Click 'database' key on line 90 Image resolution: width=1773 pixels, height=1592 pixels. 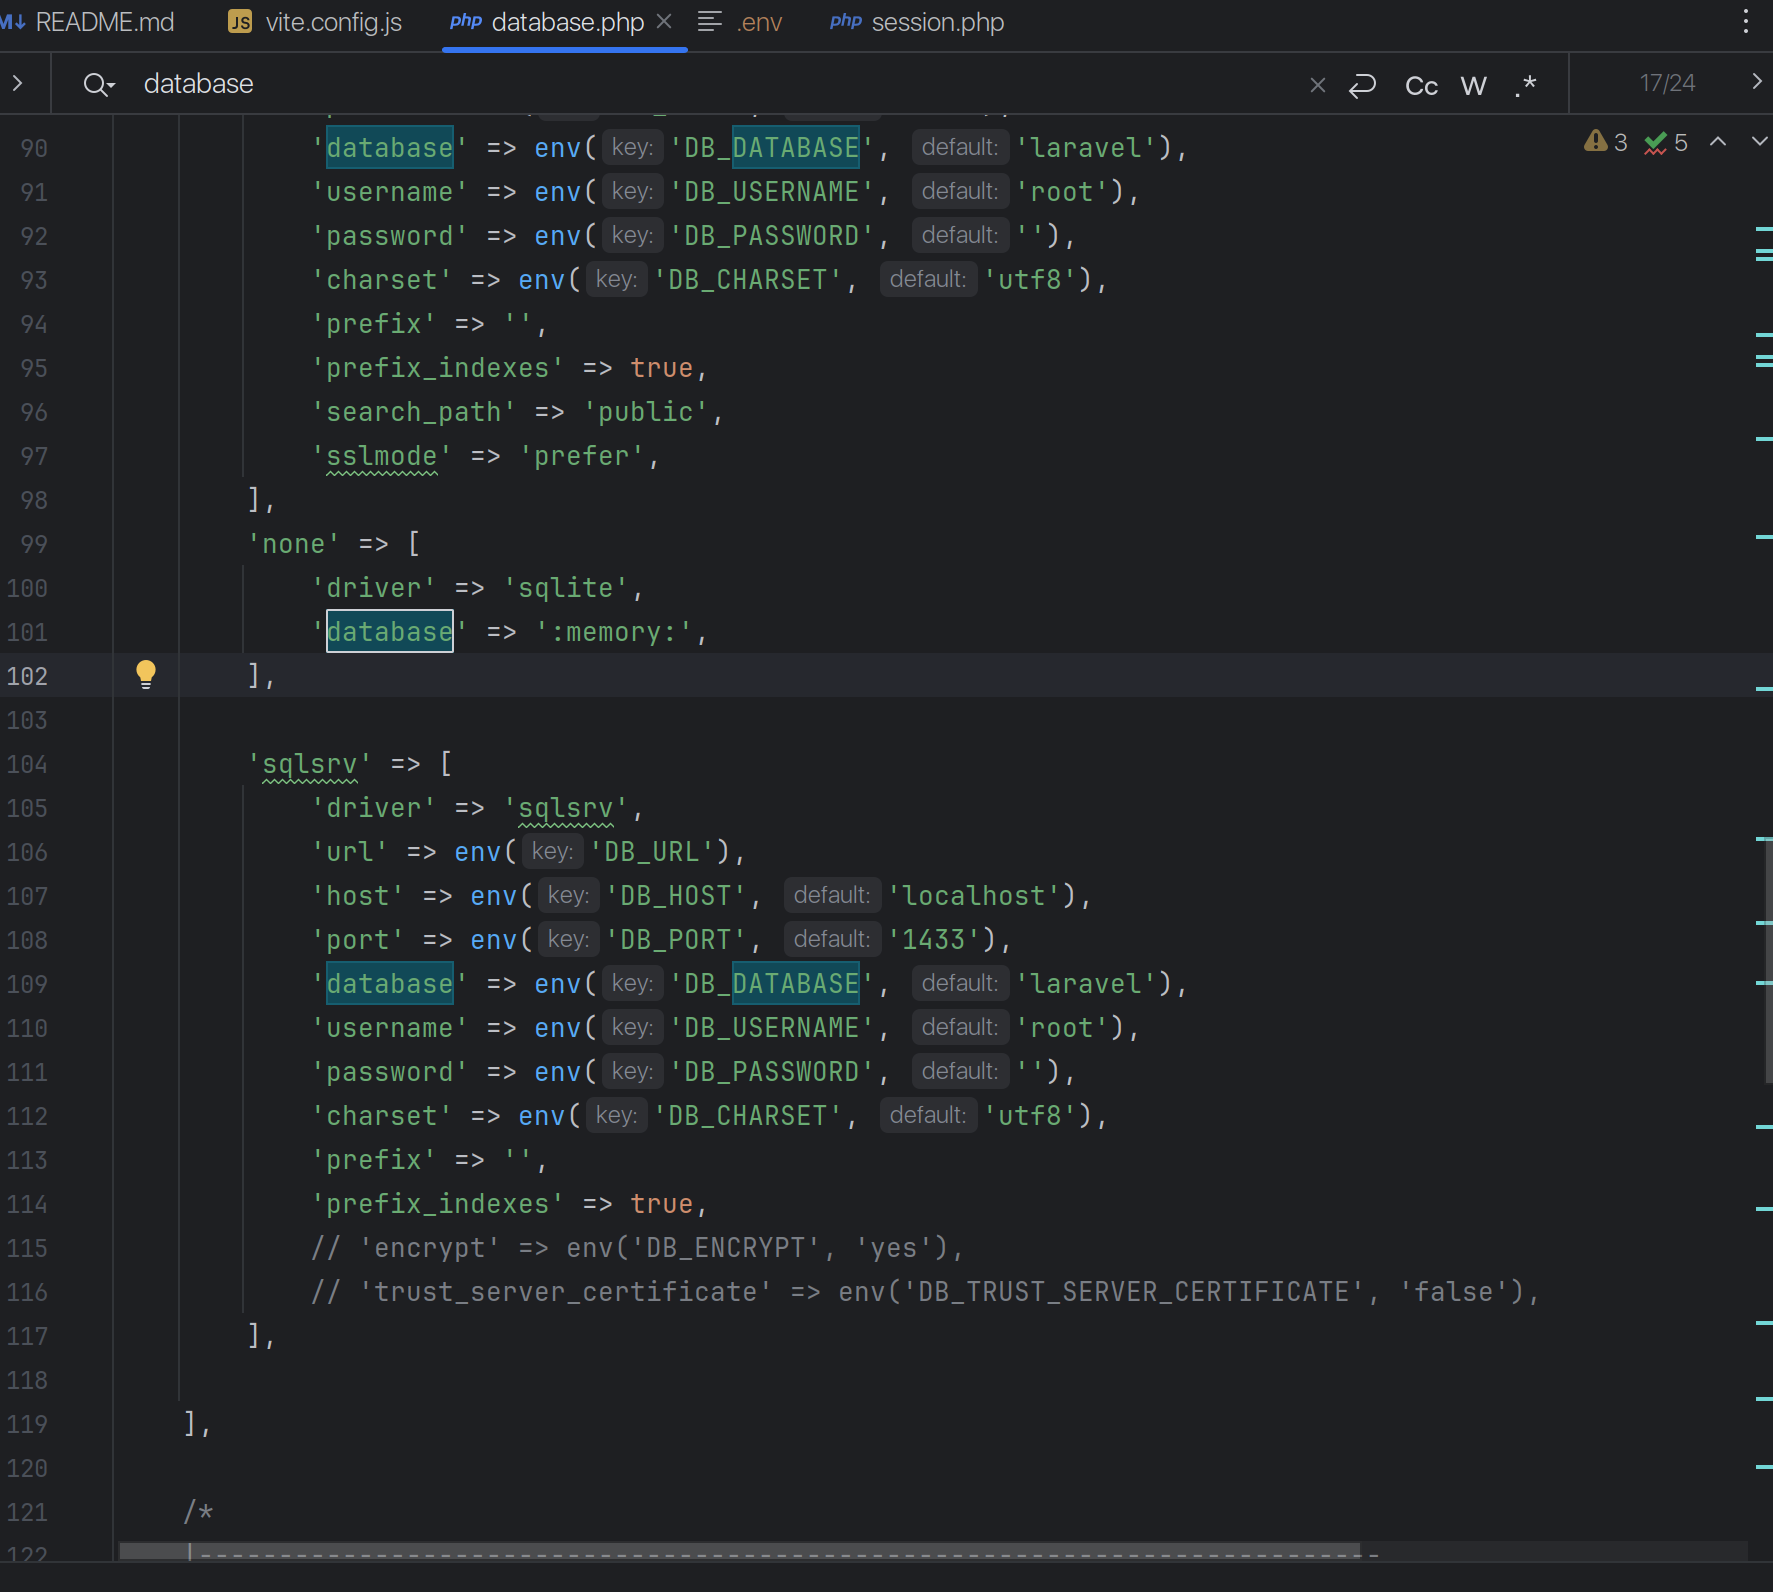[390, 148]
